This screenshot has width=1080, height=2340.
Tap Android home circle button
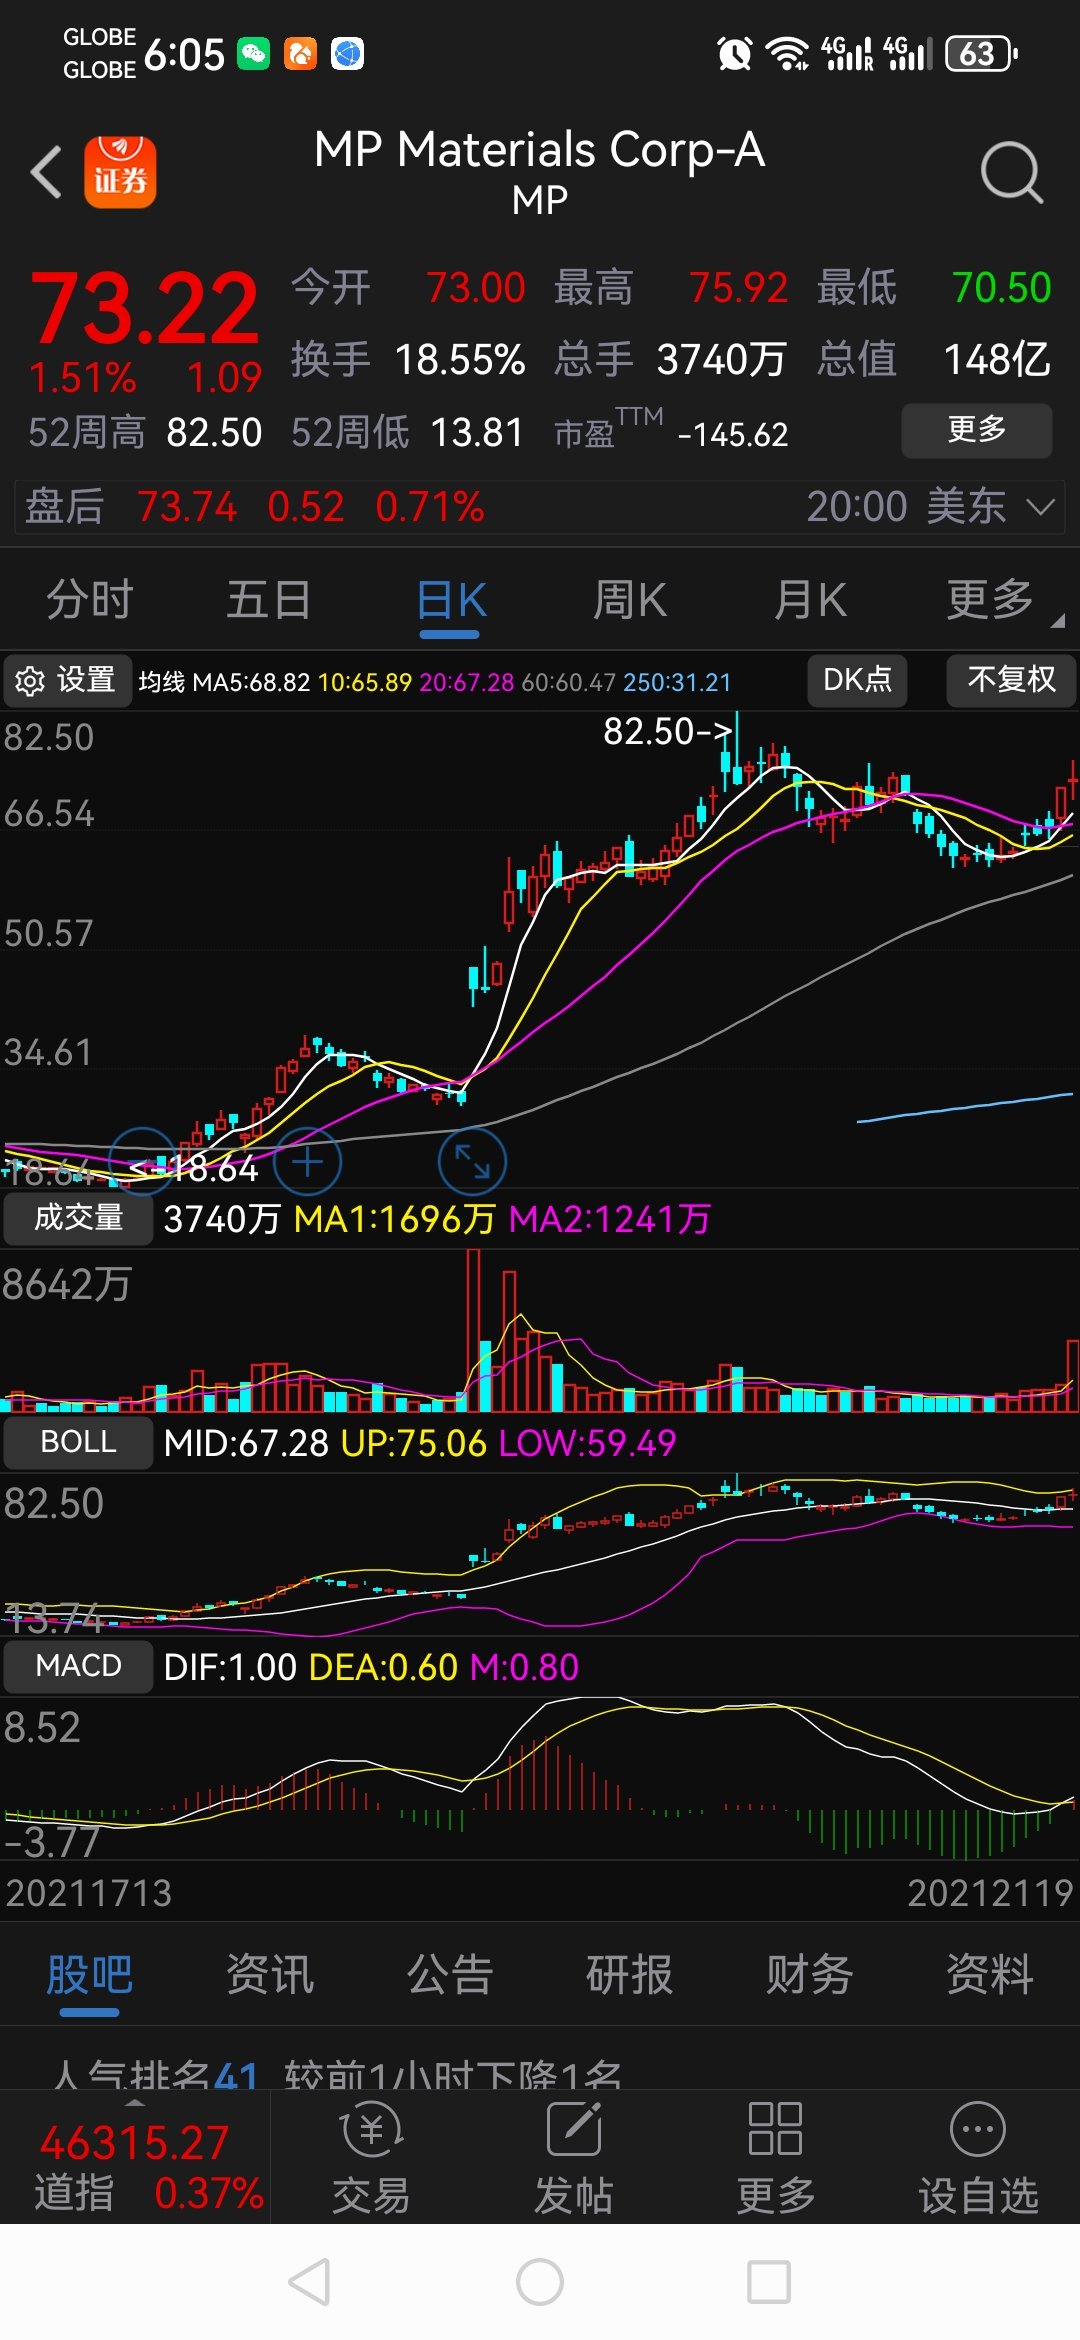[540, 2282]
